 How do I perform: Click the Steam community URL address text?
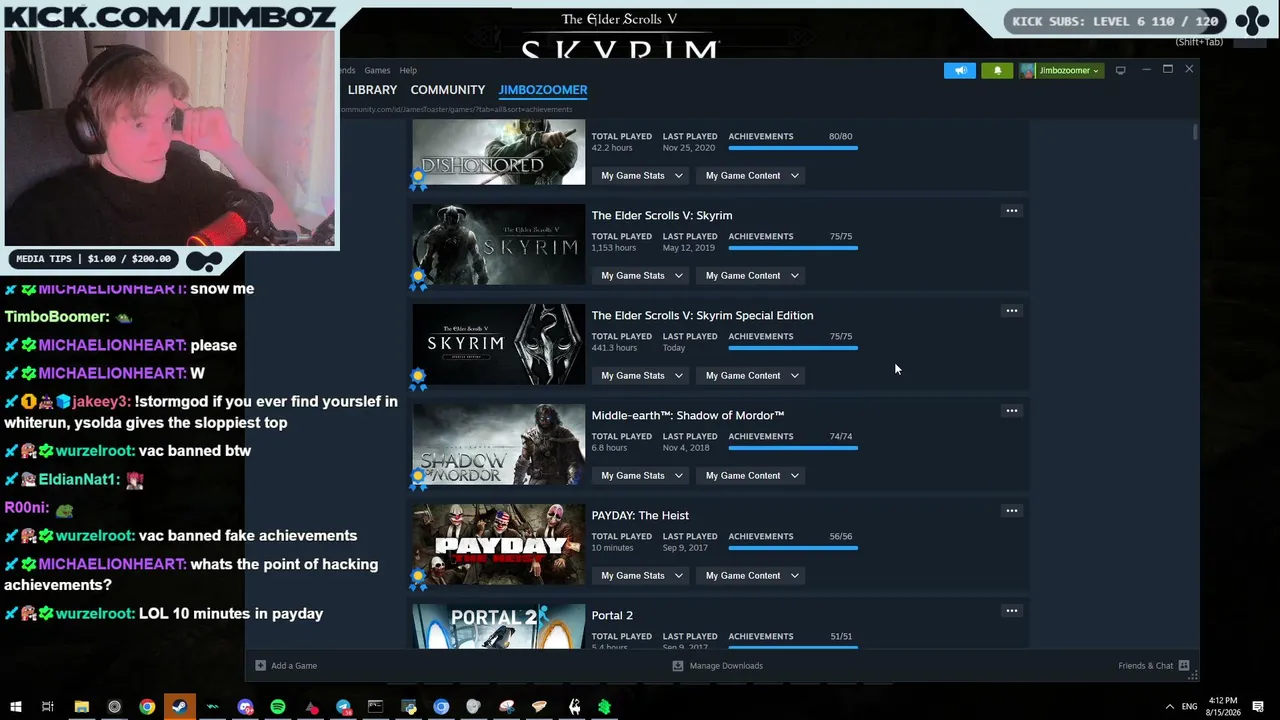(458, 109)
